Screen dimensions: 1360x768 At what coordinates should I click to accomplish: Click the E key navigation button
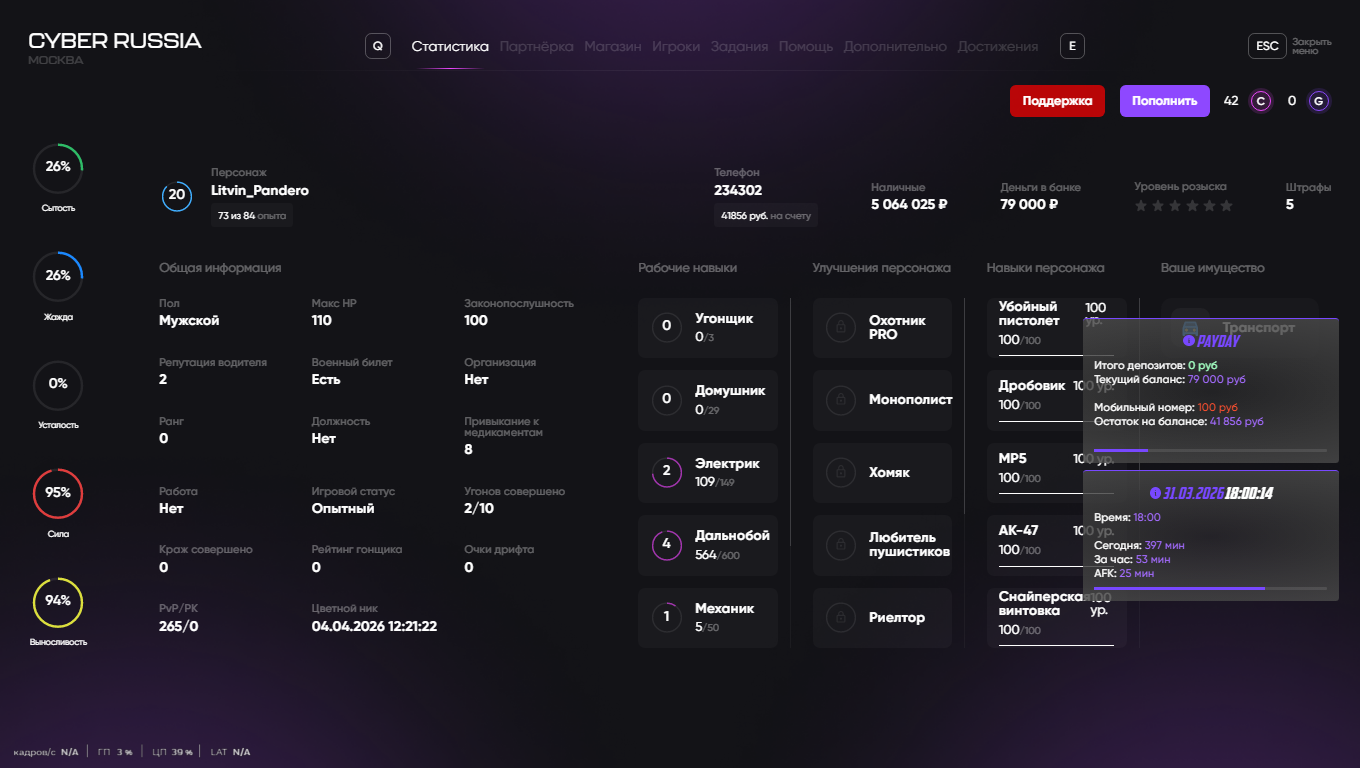pyautogui.click(x=1072, y=46)
